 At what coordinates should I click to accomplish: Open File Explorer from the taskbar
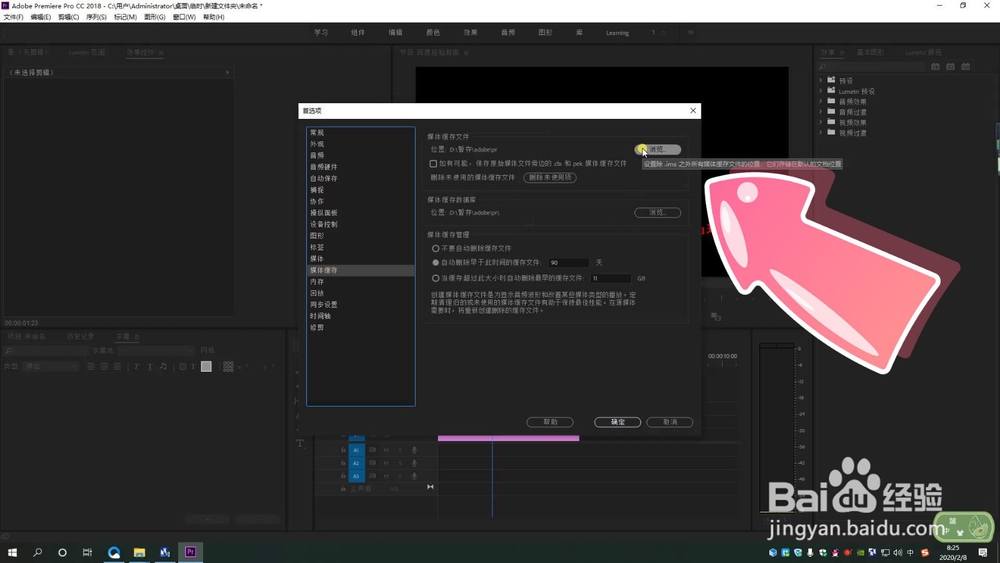(x=139, y=552)
